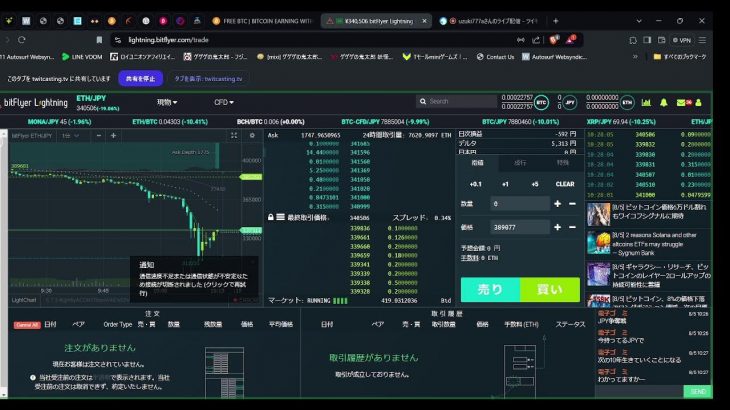Click the order book grouping list icon
Image resolution: width=730 pixels, height=410 pixels.
pyautogui.click(x=280, y=217)
